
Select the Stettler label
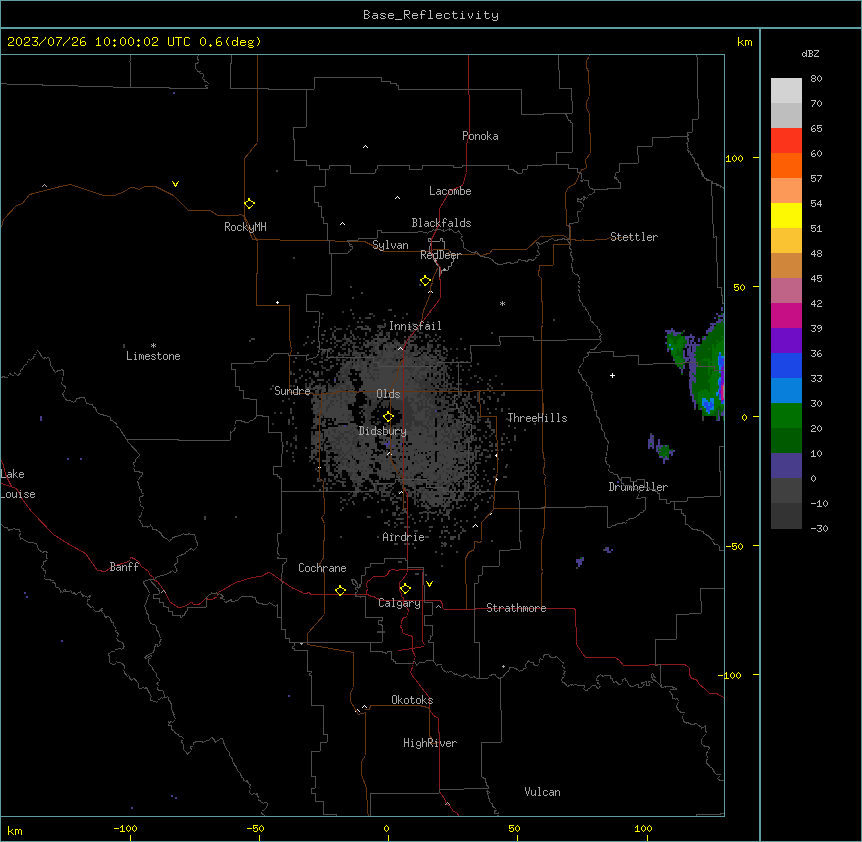[634, 237]
